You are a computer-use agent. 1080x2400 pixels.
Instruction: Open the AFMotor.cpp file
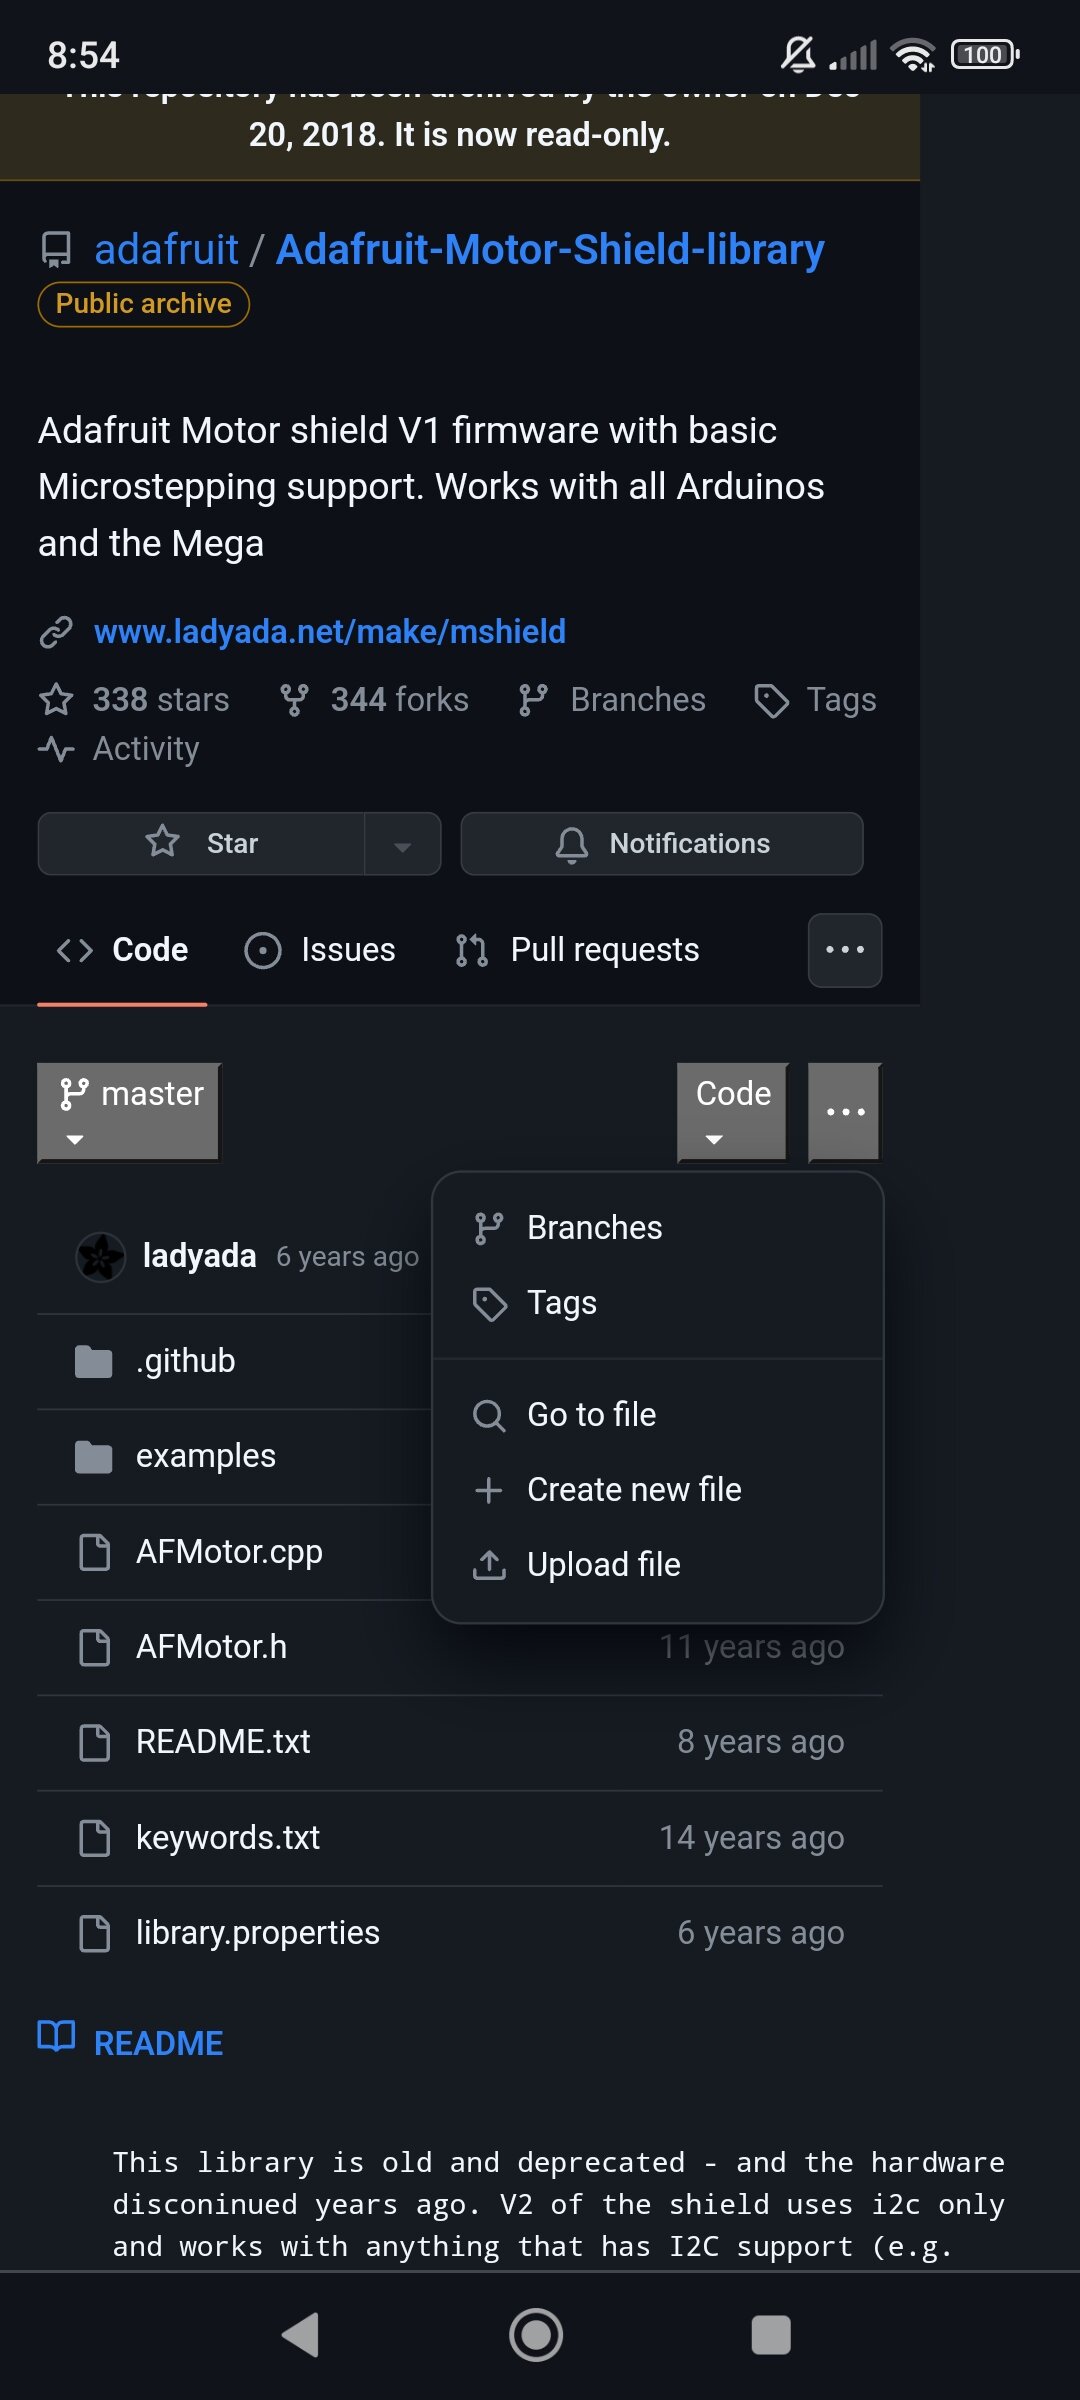(x=229, y=1552)
